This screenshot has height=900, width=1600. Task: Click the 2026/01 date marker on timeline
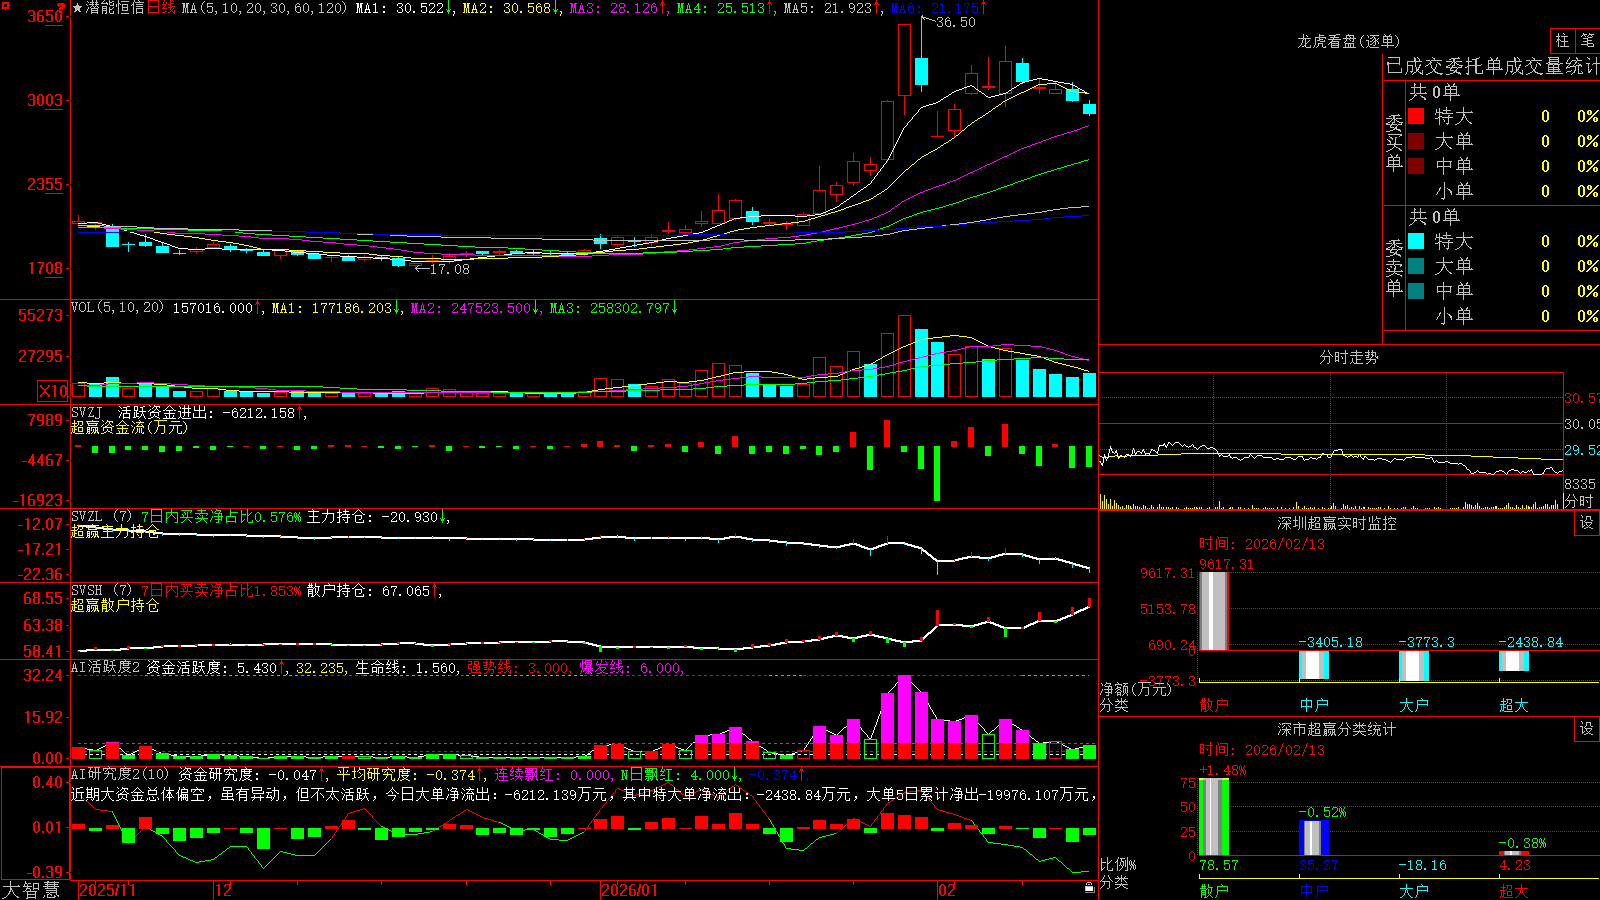pyautogui.click(x=630, y=890)
